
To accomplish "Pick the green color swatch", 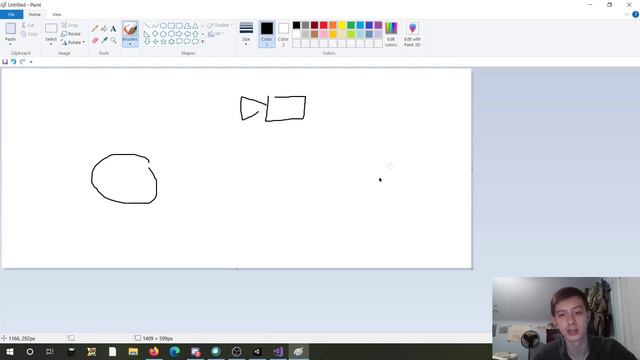I will [351, 25].
